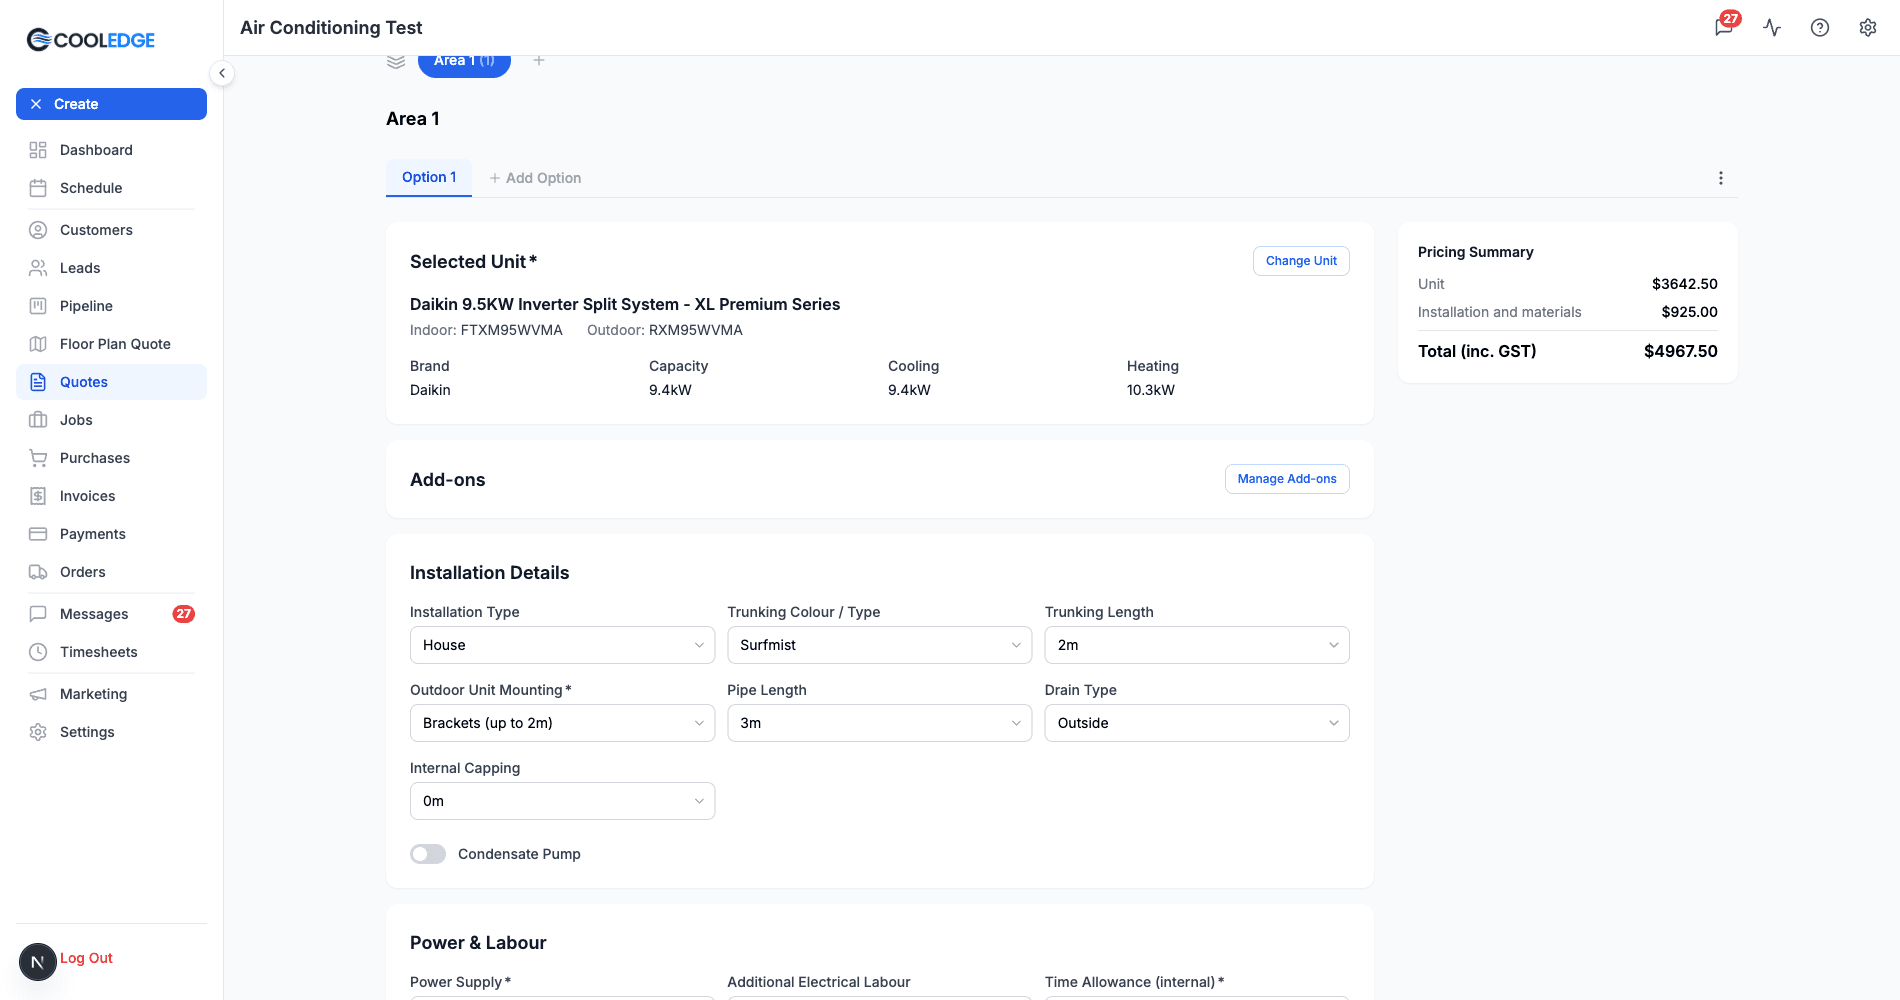This screenshot has width=1900, height=1000.
Task: Click the Invoices receipt icon
Action: coord(38,496)
